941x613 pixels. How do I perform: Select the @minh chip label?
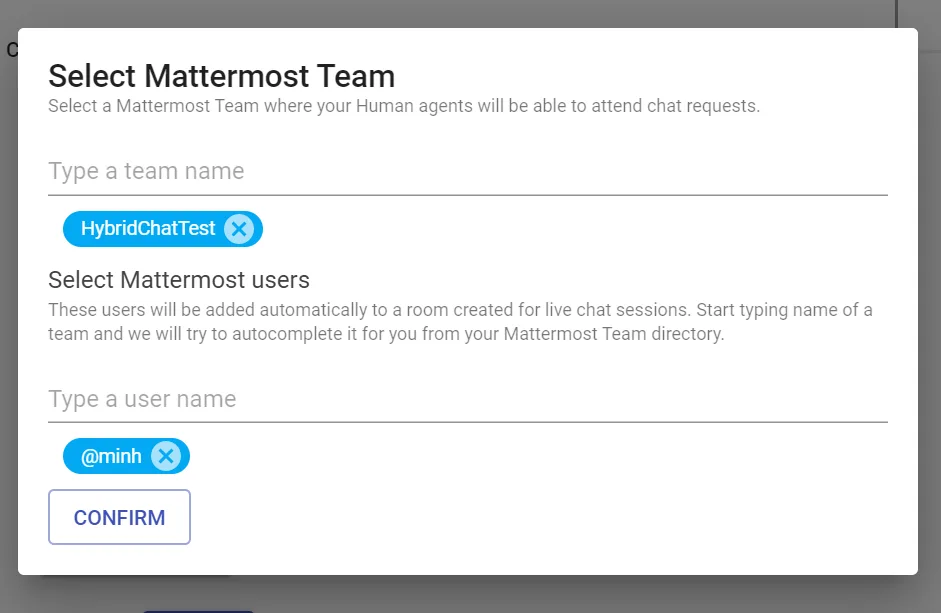point(111,456)
